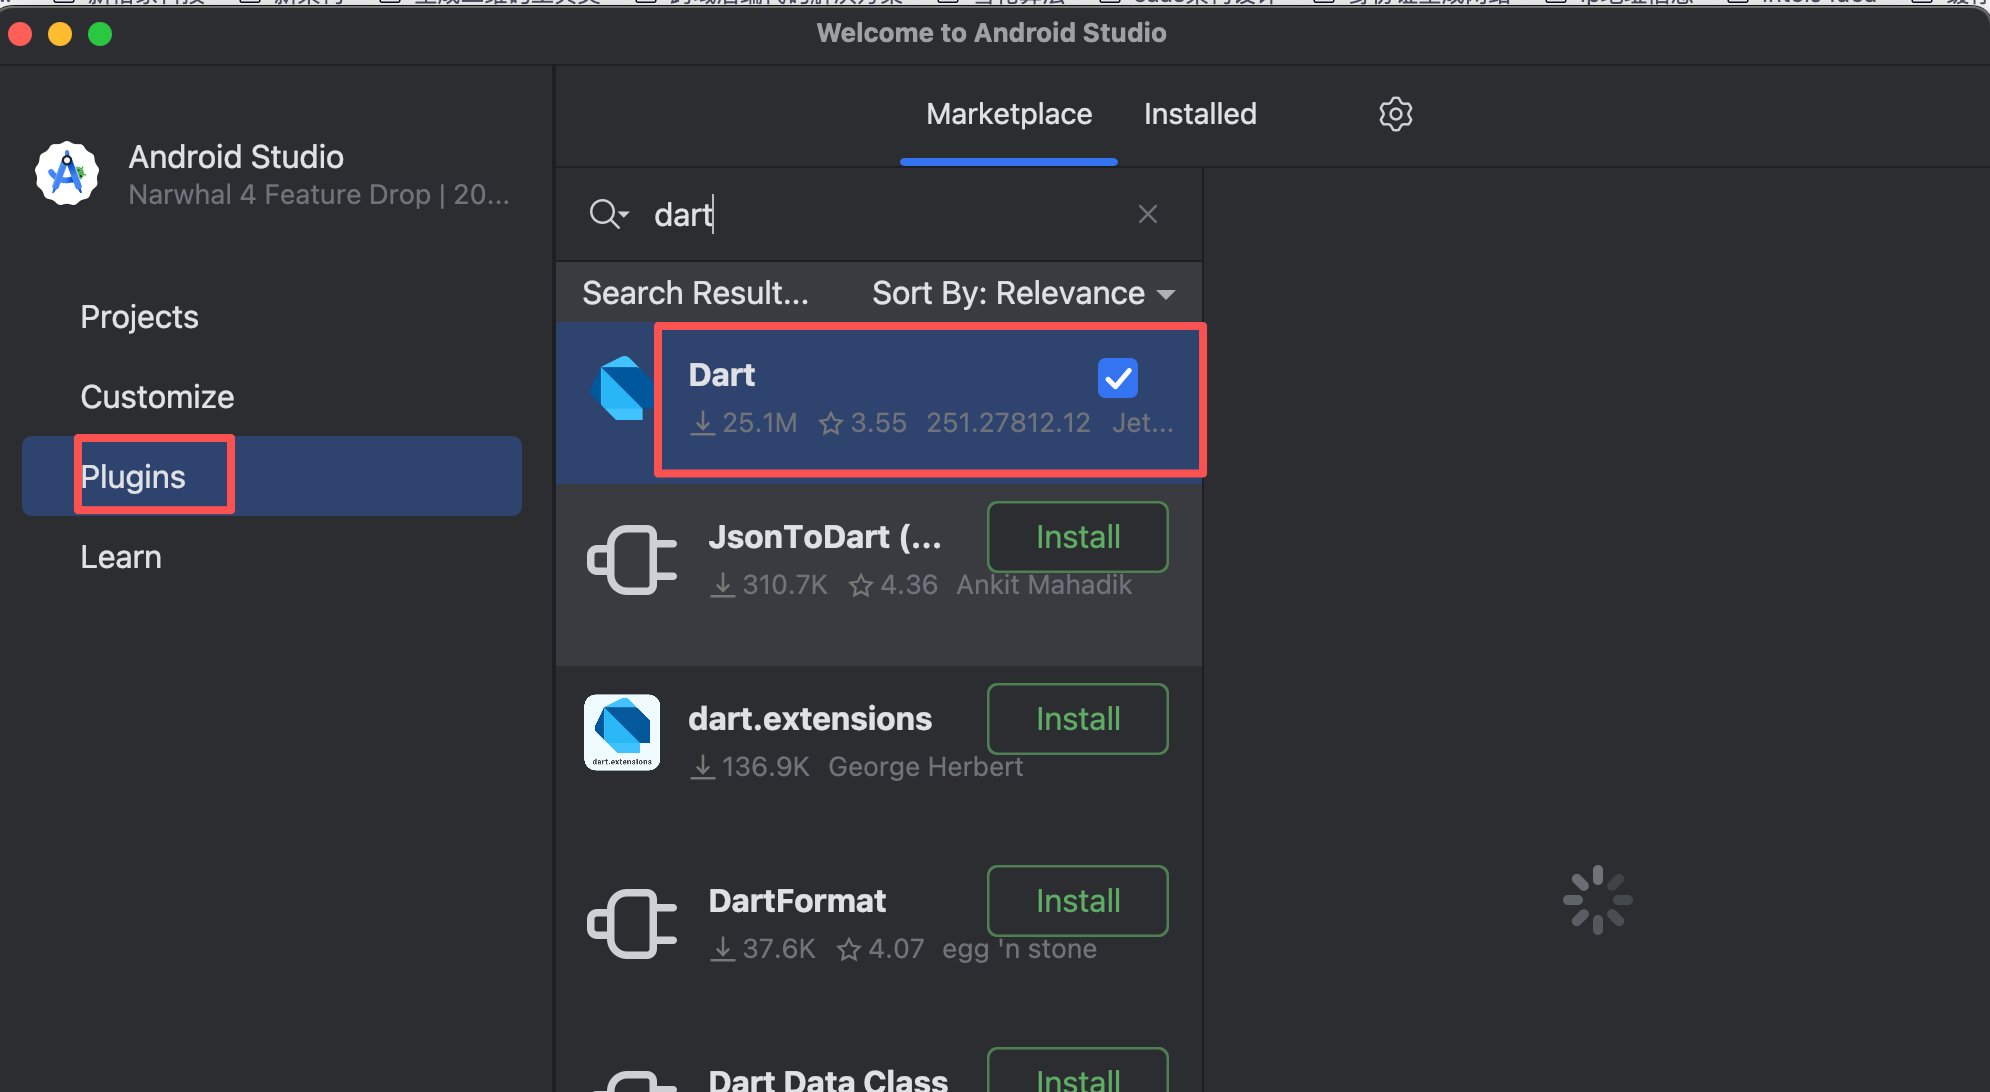The width and height of the screenshot is (1990, 1092).
Task: Click the DartFormat plugin icon
Action: click(x=632, y=924)
